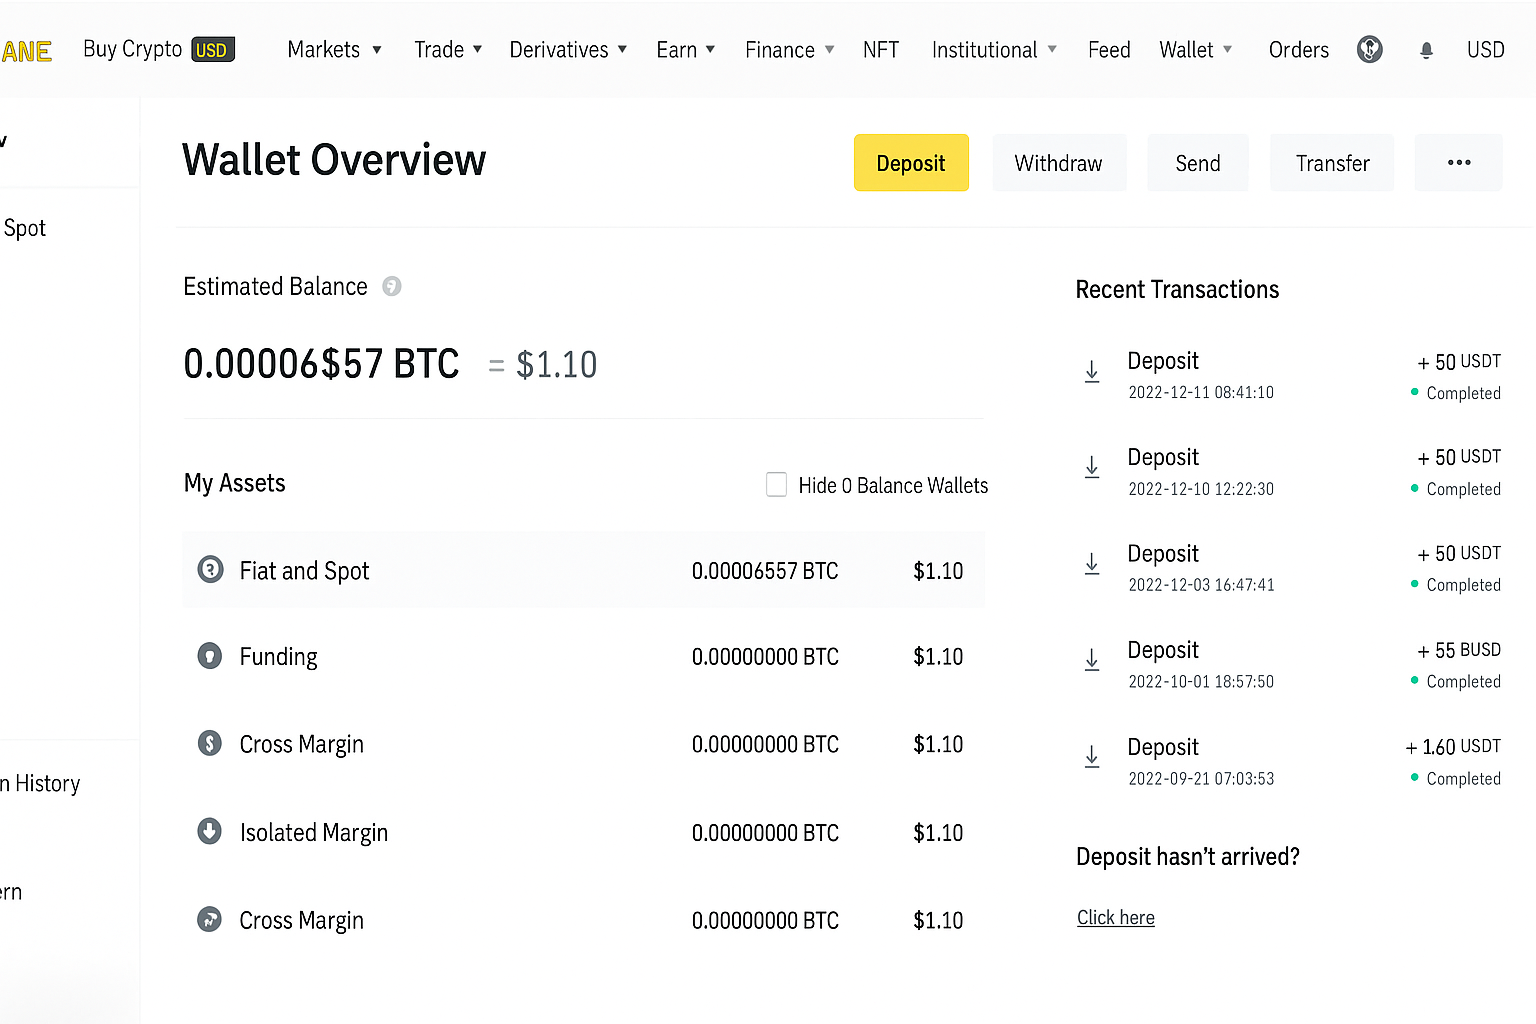Image resolution: width=1536 pixels, height=1024 pixels.
Task: Go to the NFT menu item
Action: 881,50
